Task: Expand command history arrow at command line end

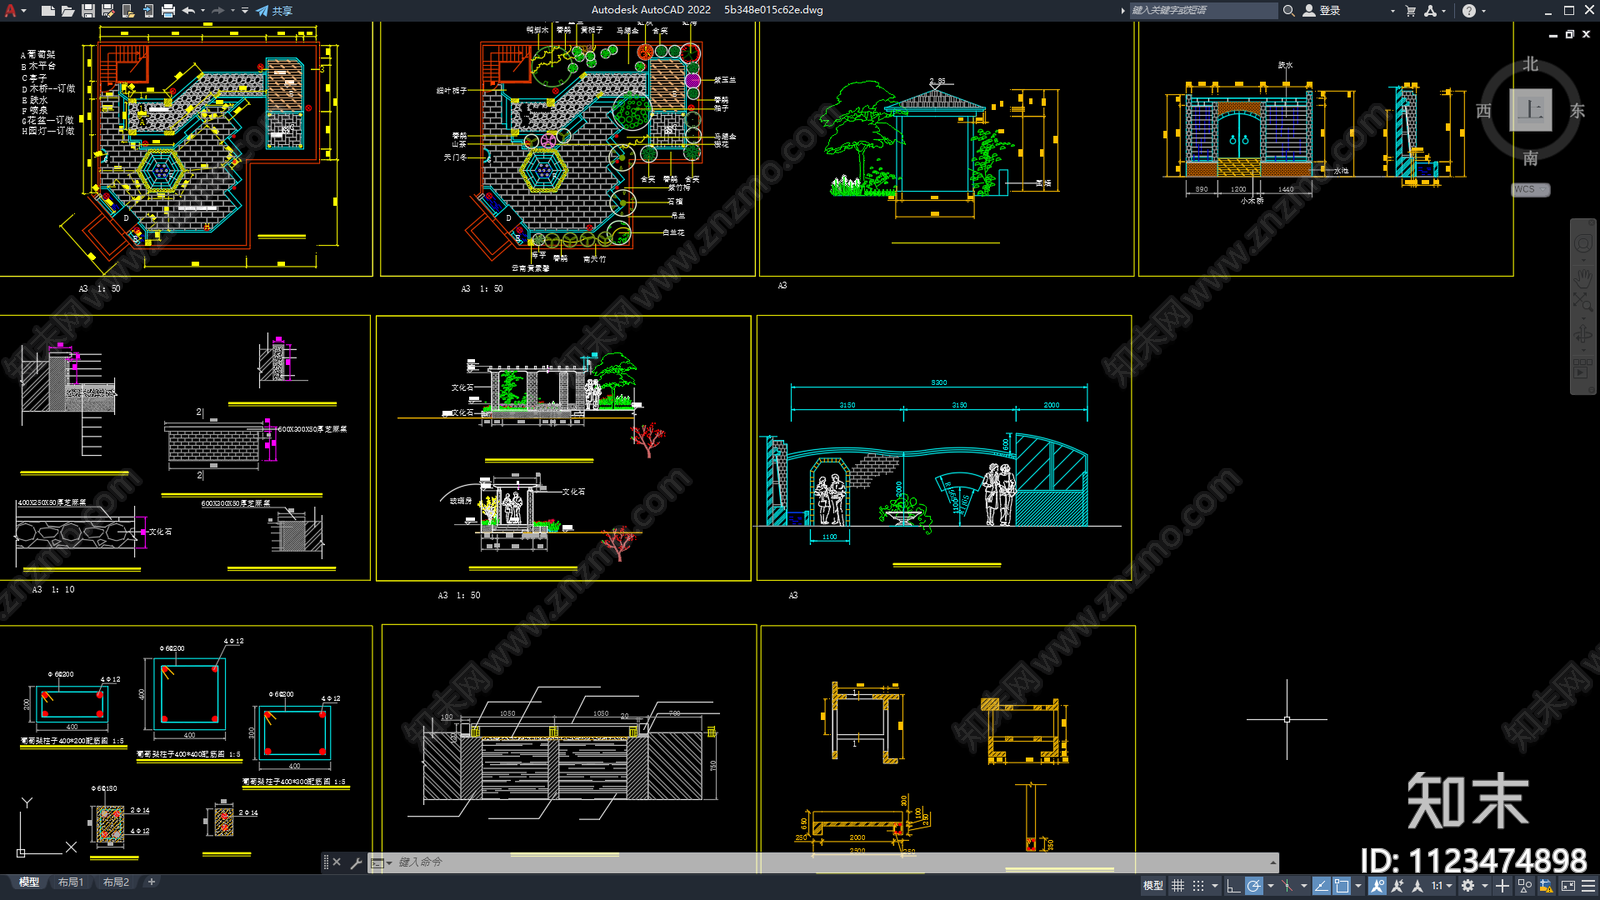Action: coord(1273,862)
